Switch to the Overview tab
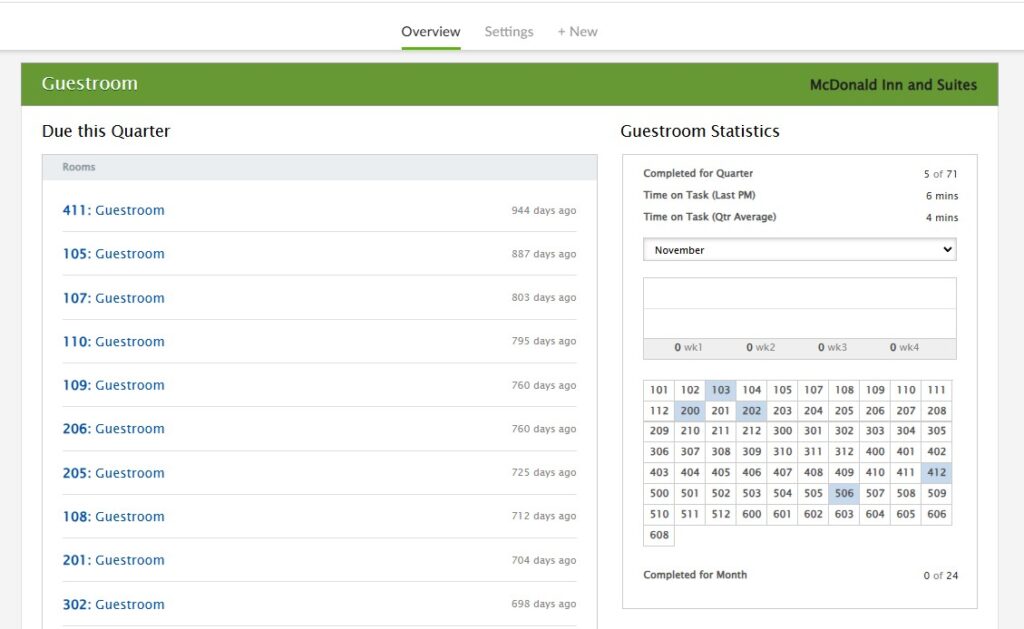The height and width of the screenshot is (629, 1024). click(x=430, y=32)
